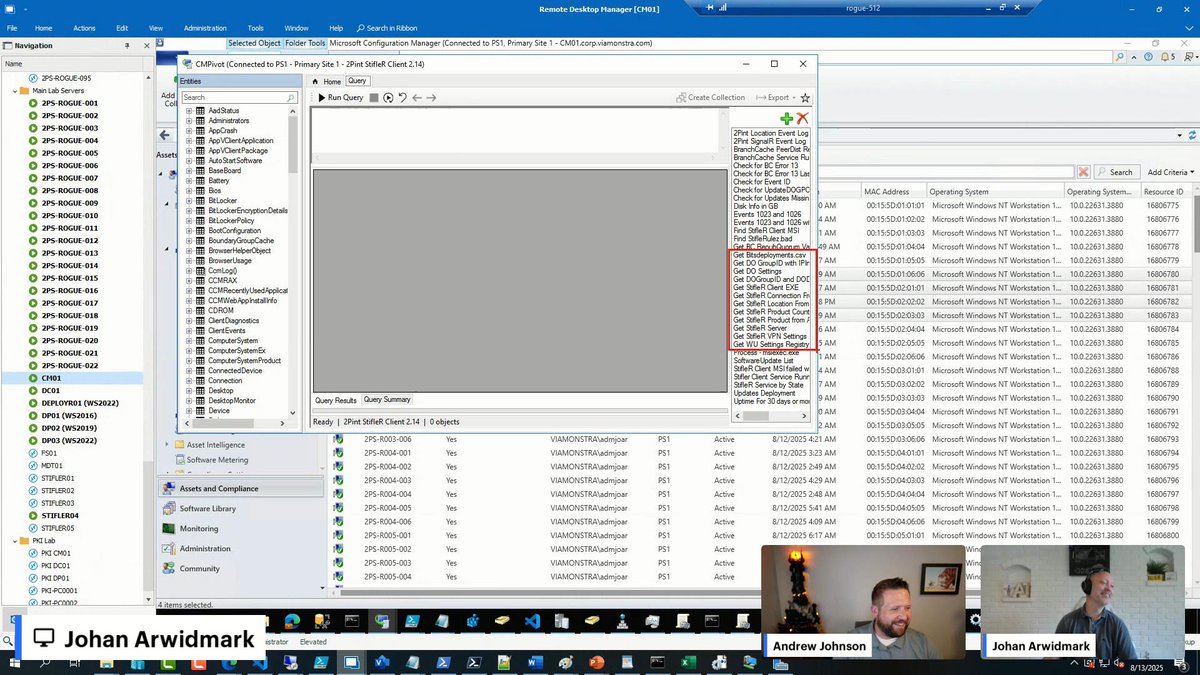Expand the AadStatus entity
1200x675 pixels.
(189, 111)
